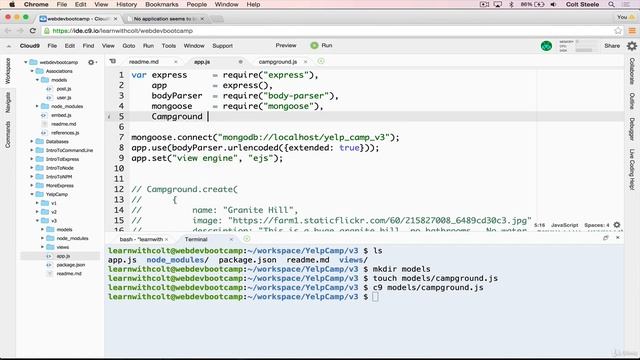Click the JavaScript language mode selector
This screenshot has height=360, width=640.
564,225
